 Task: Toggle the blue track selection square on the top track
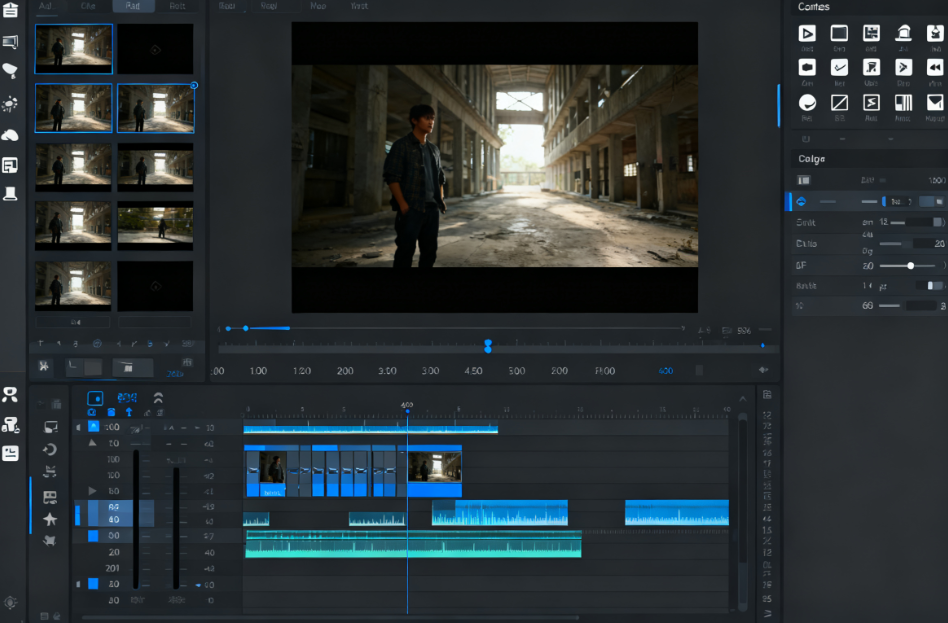coord(94,426)
